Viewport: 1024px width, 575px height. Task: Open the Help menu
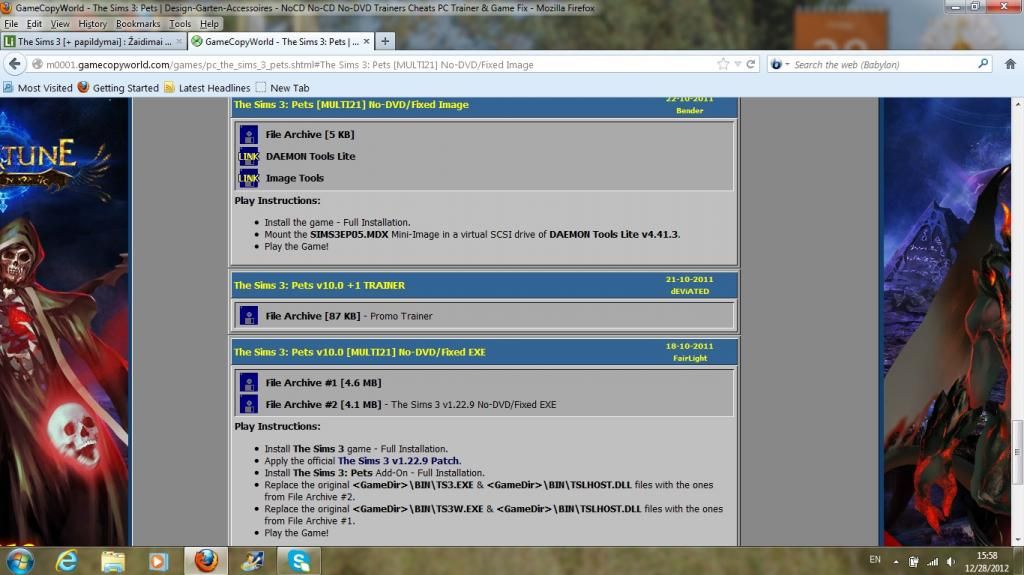(x=209, y=24)
